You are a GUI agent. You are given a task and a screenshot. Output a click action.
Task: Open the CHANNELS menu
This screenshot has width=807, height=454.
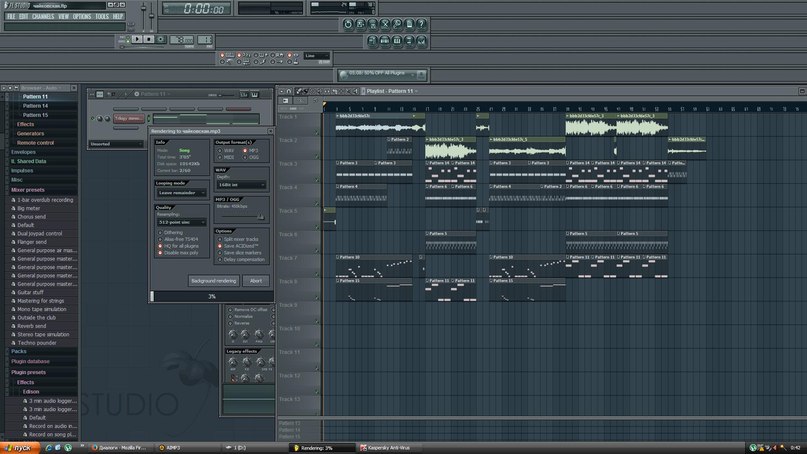pyautogui.click(x=43, y=16)
